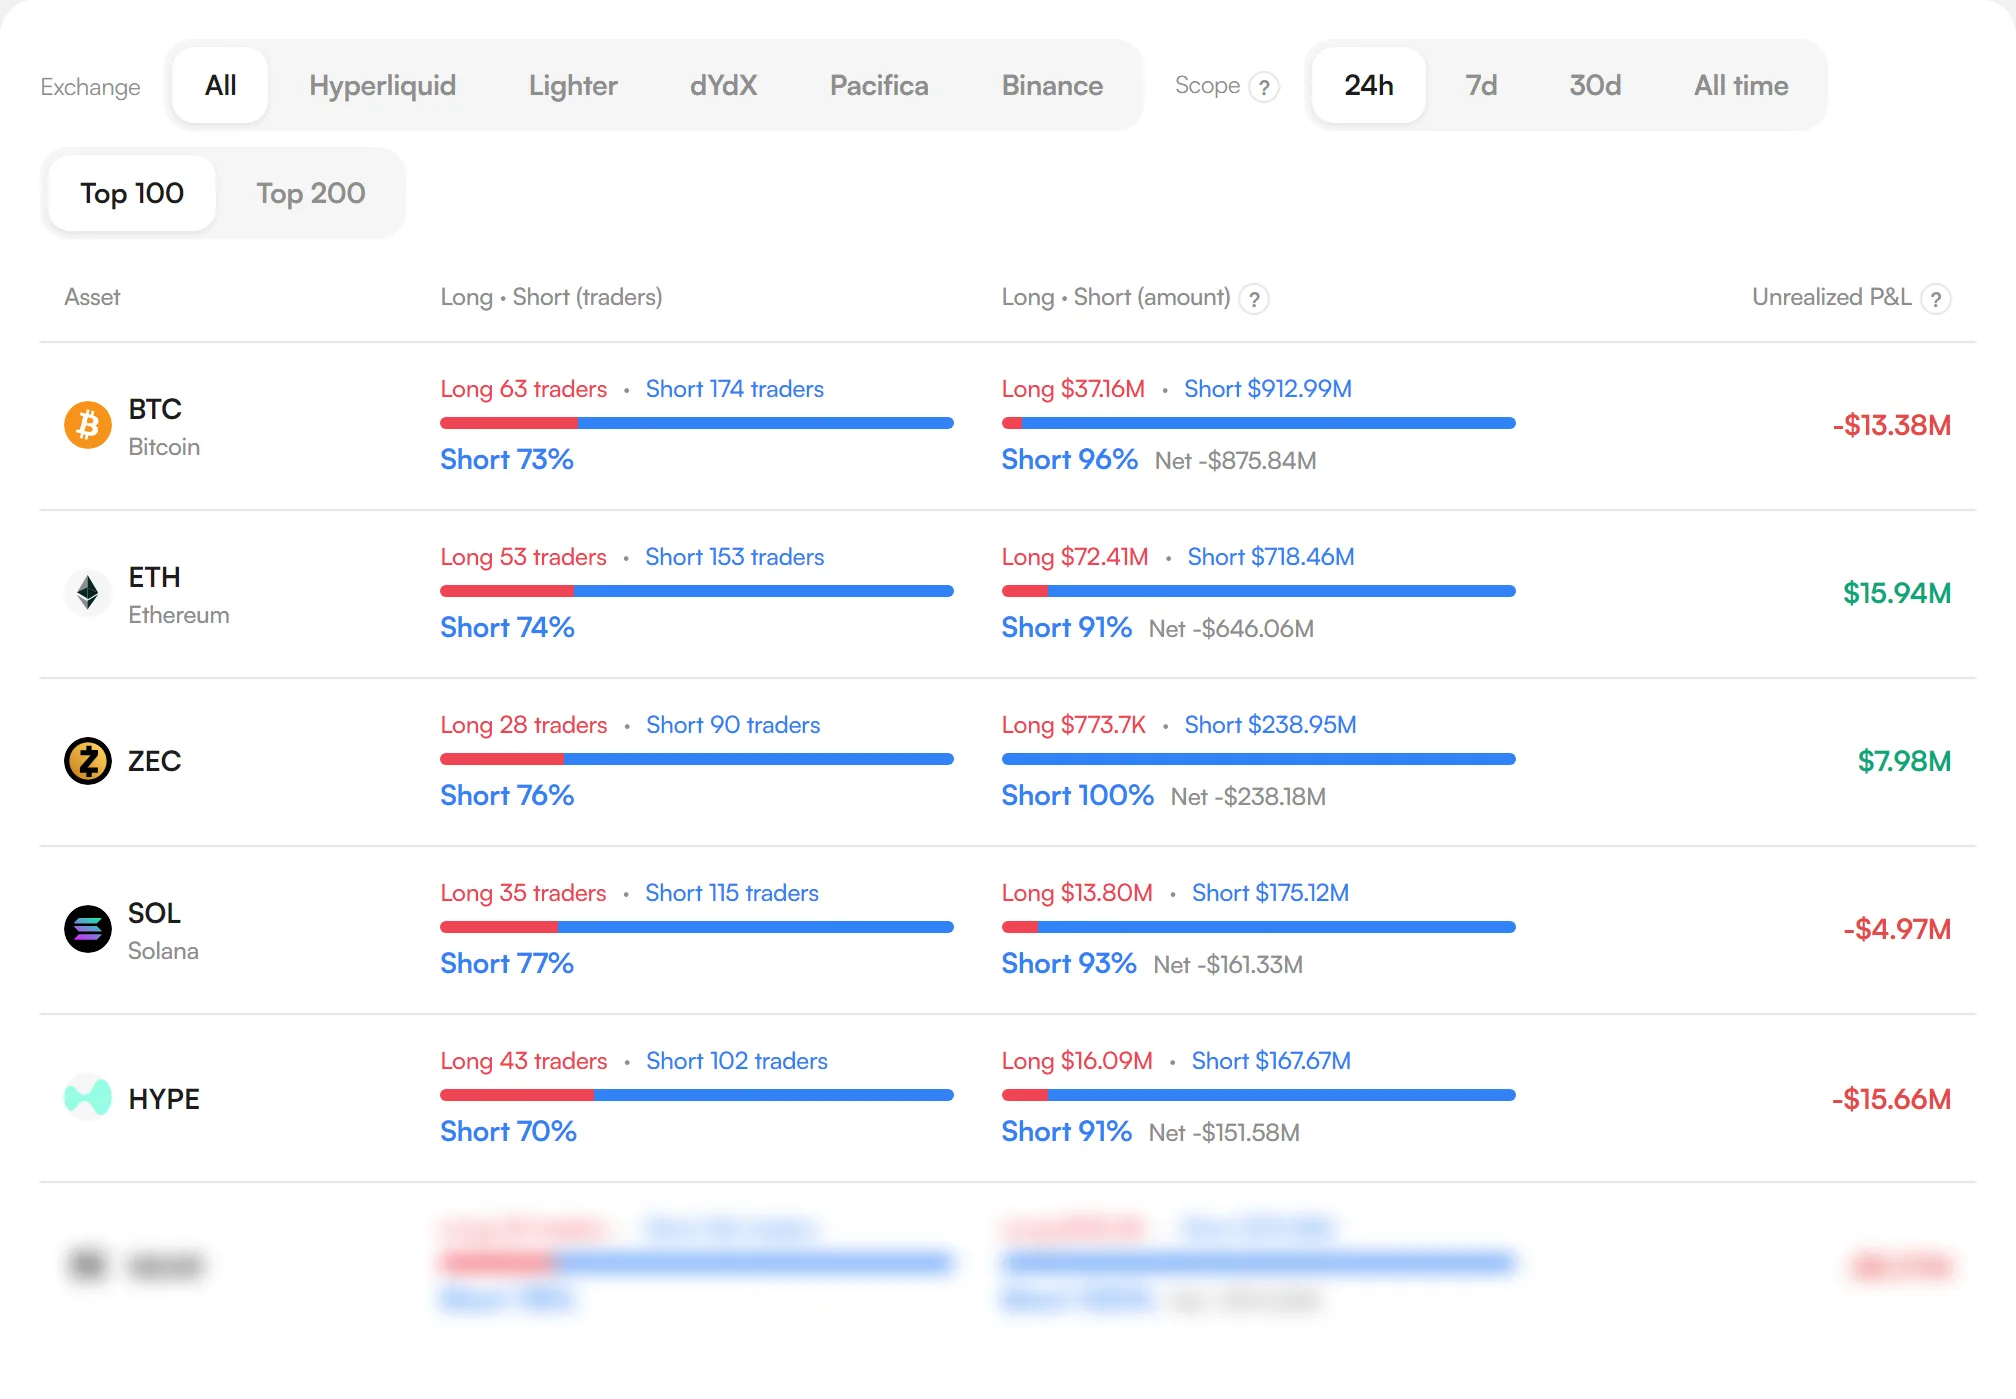Screen dimensions: 2016x1399
Task: Click the ZEC coin icon
Action: coord(88,761)
